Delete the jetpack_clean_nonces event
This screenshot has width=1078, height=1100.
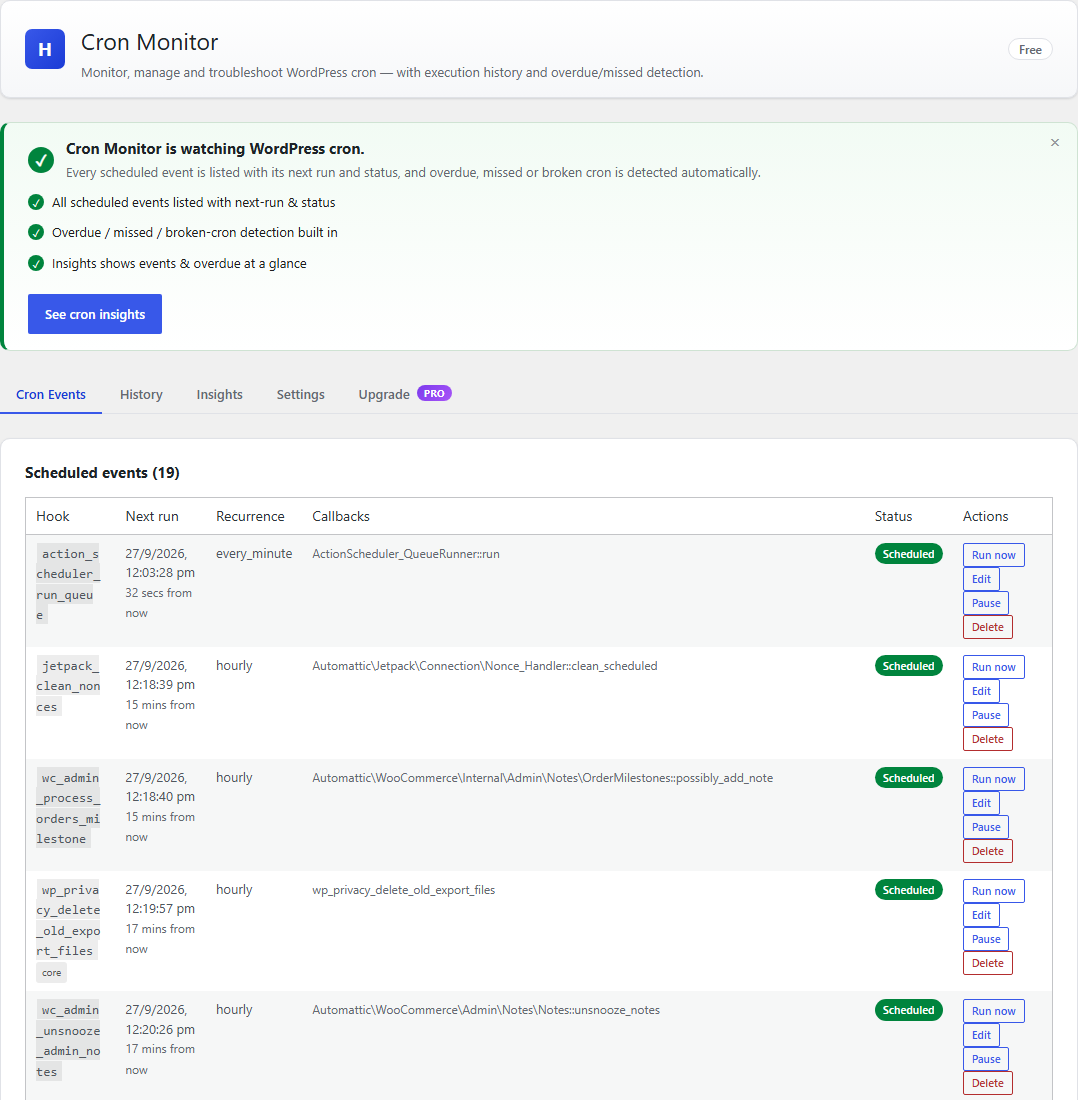pos(988,739)
